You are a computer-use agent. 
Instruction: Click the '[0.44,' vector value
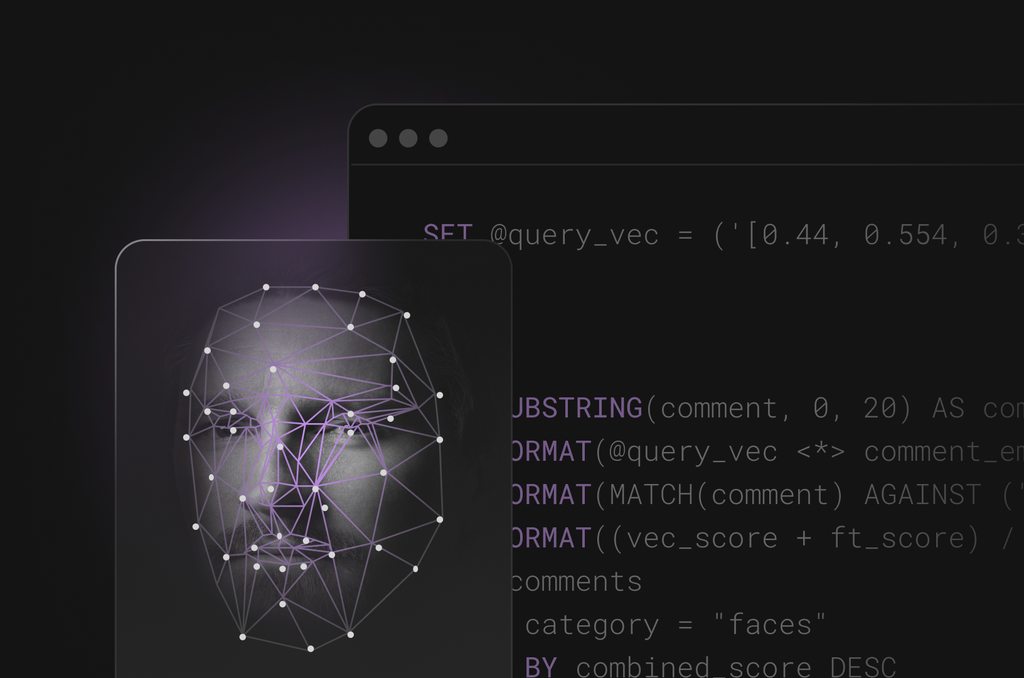pos(794,235)
